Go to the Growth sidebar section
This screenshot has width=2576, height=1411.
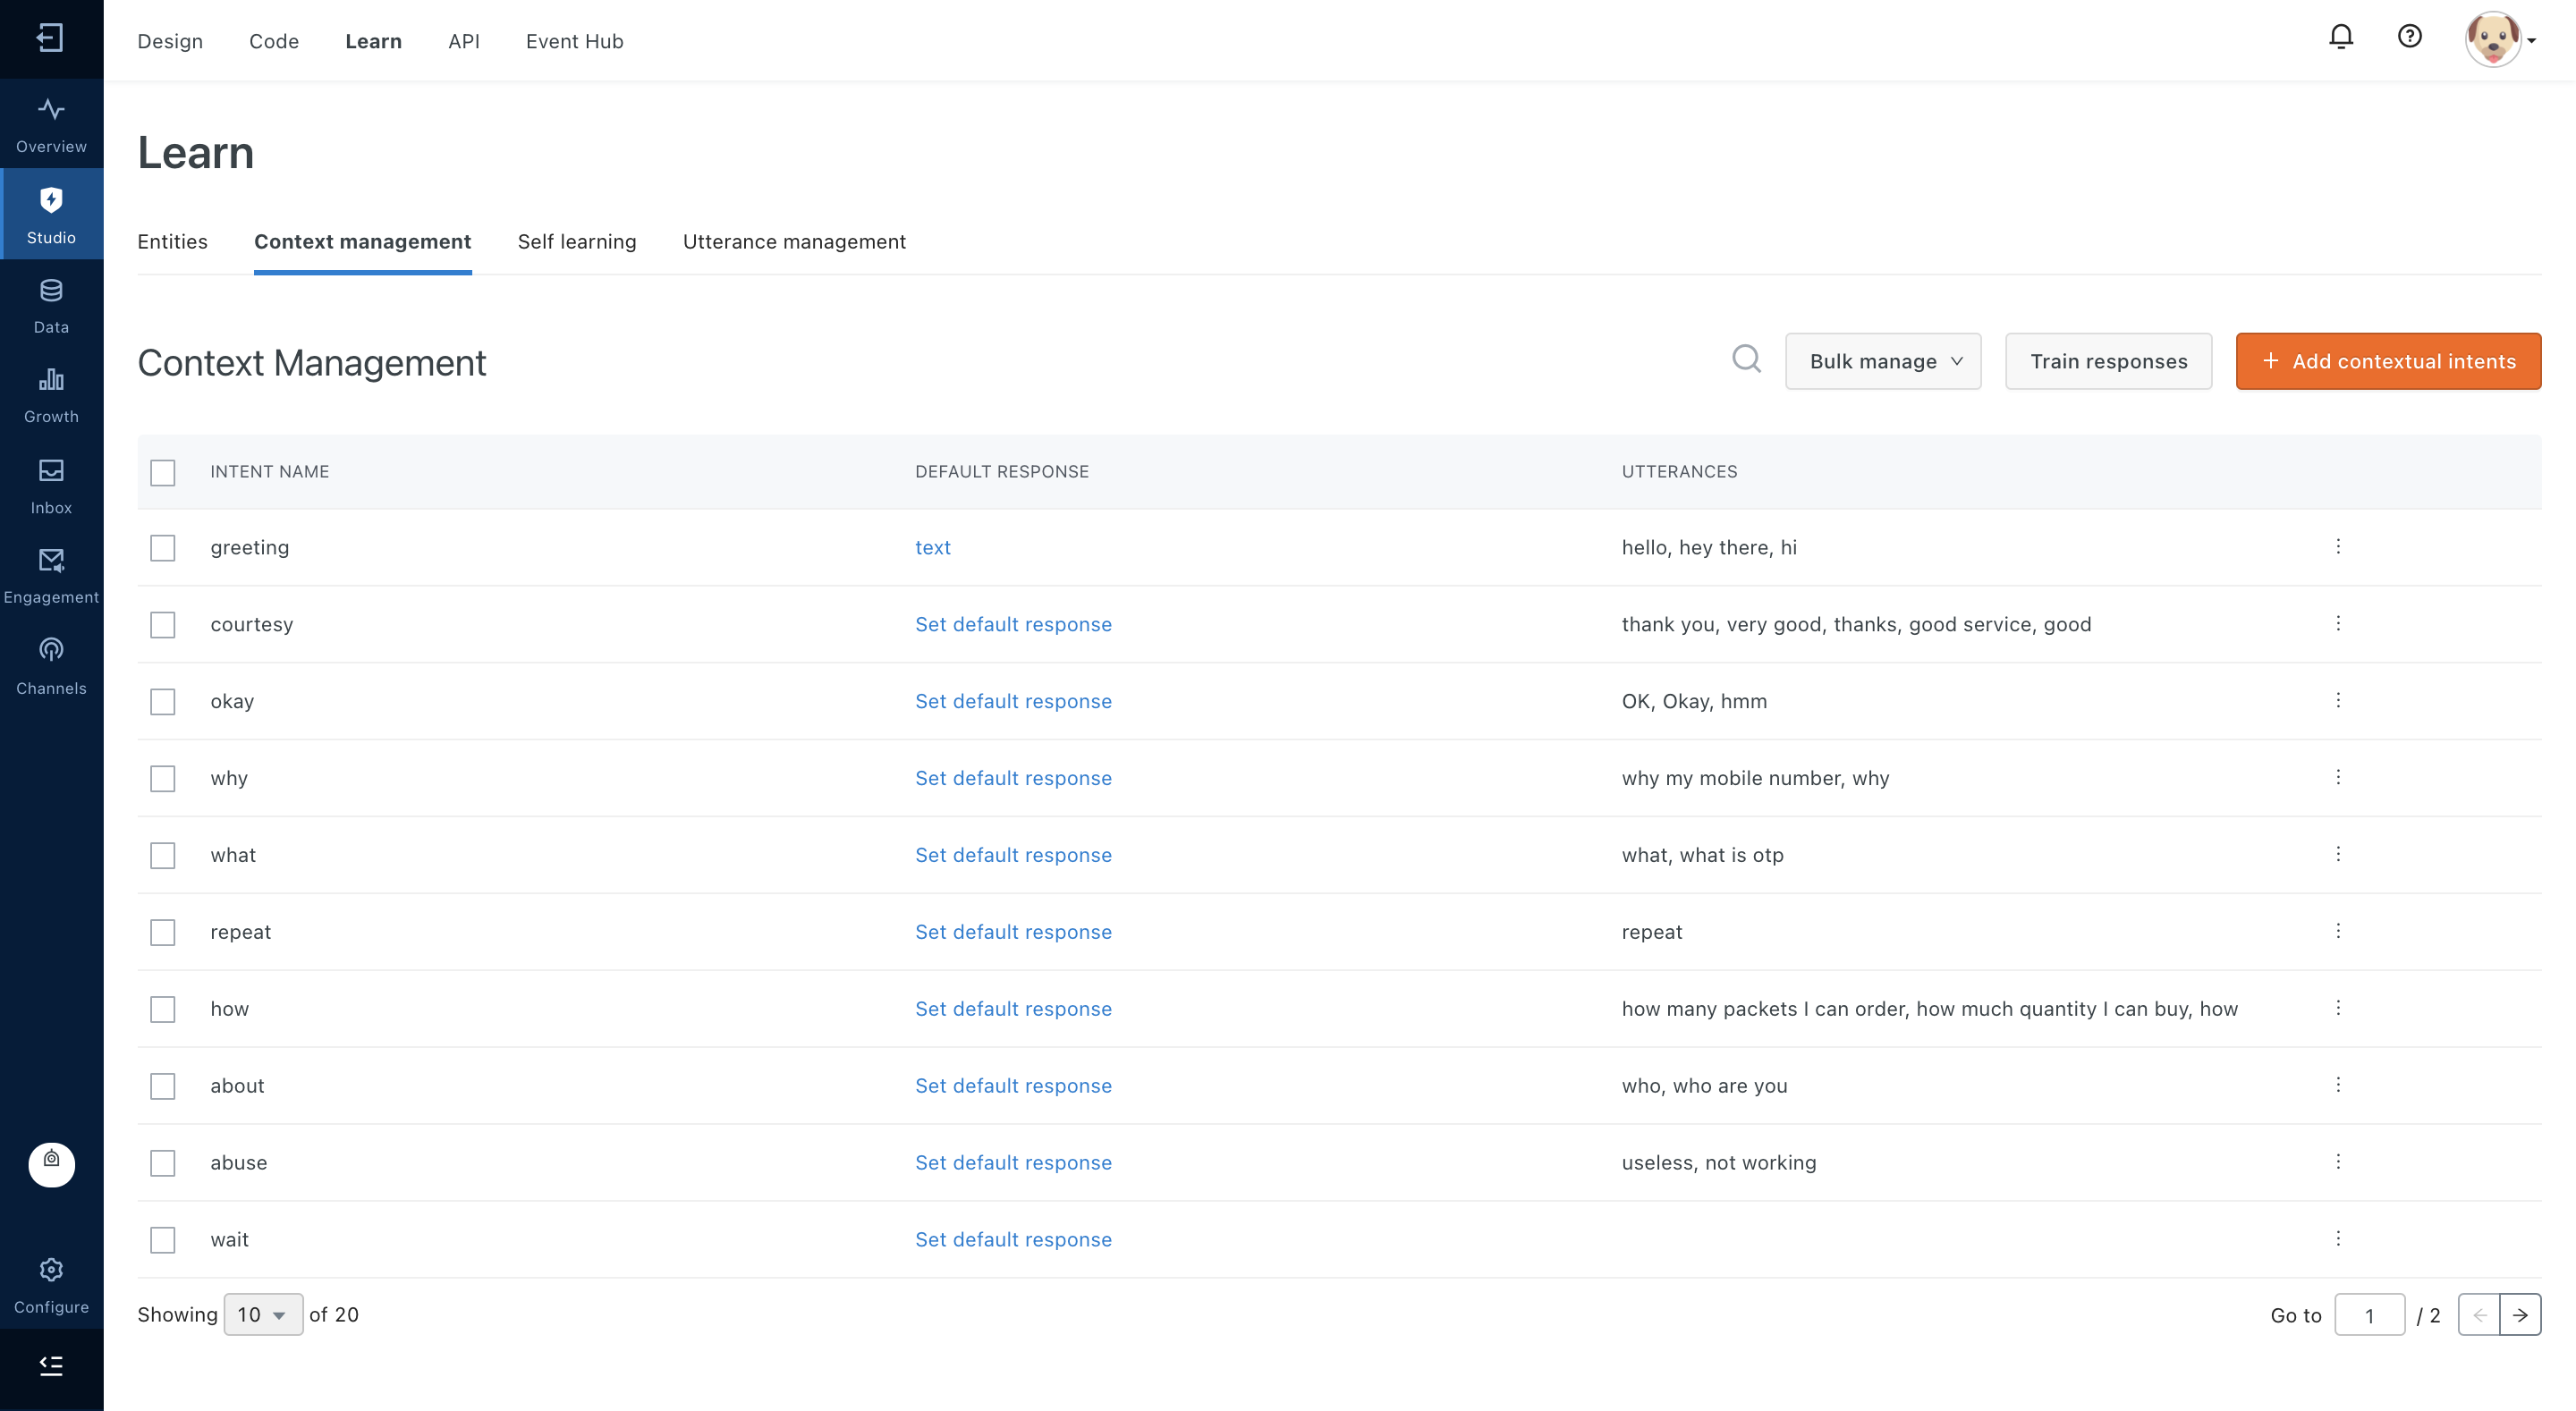pyautogui.click(x=51, y=395)
